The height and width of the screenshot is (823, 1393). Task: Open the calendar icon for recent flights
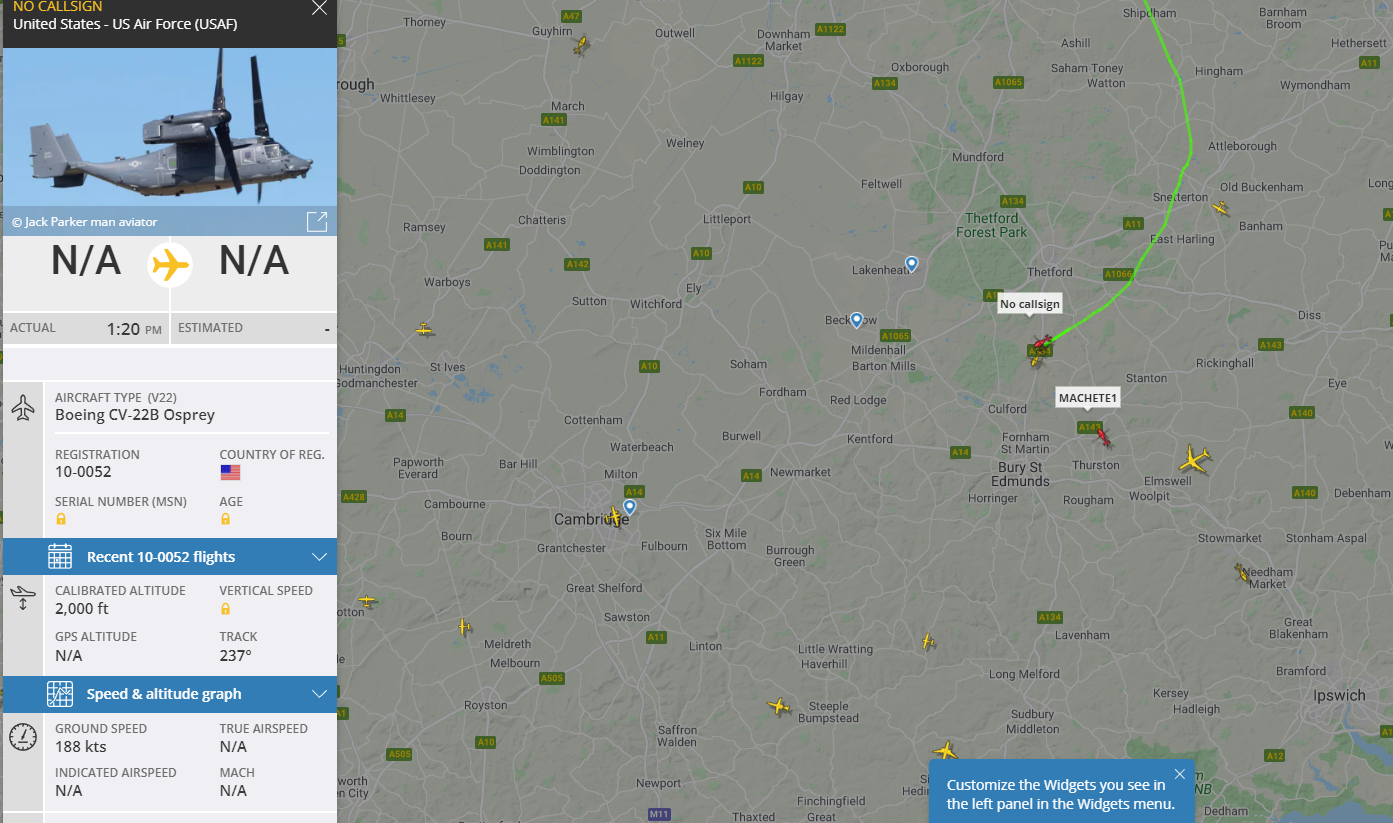60,557
